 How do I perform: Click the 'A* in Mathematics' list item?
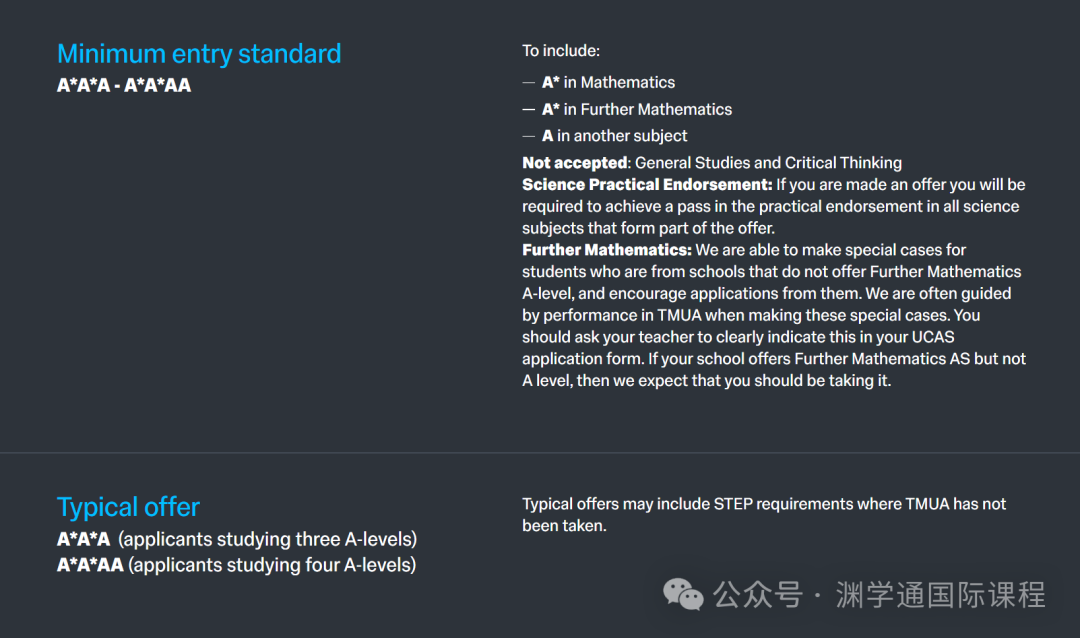pyautogui.click(x=608, y=83)
